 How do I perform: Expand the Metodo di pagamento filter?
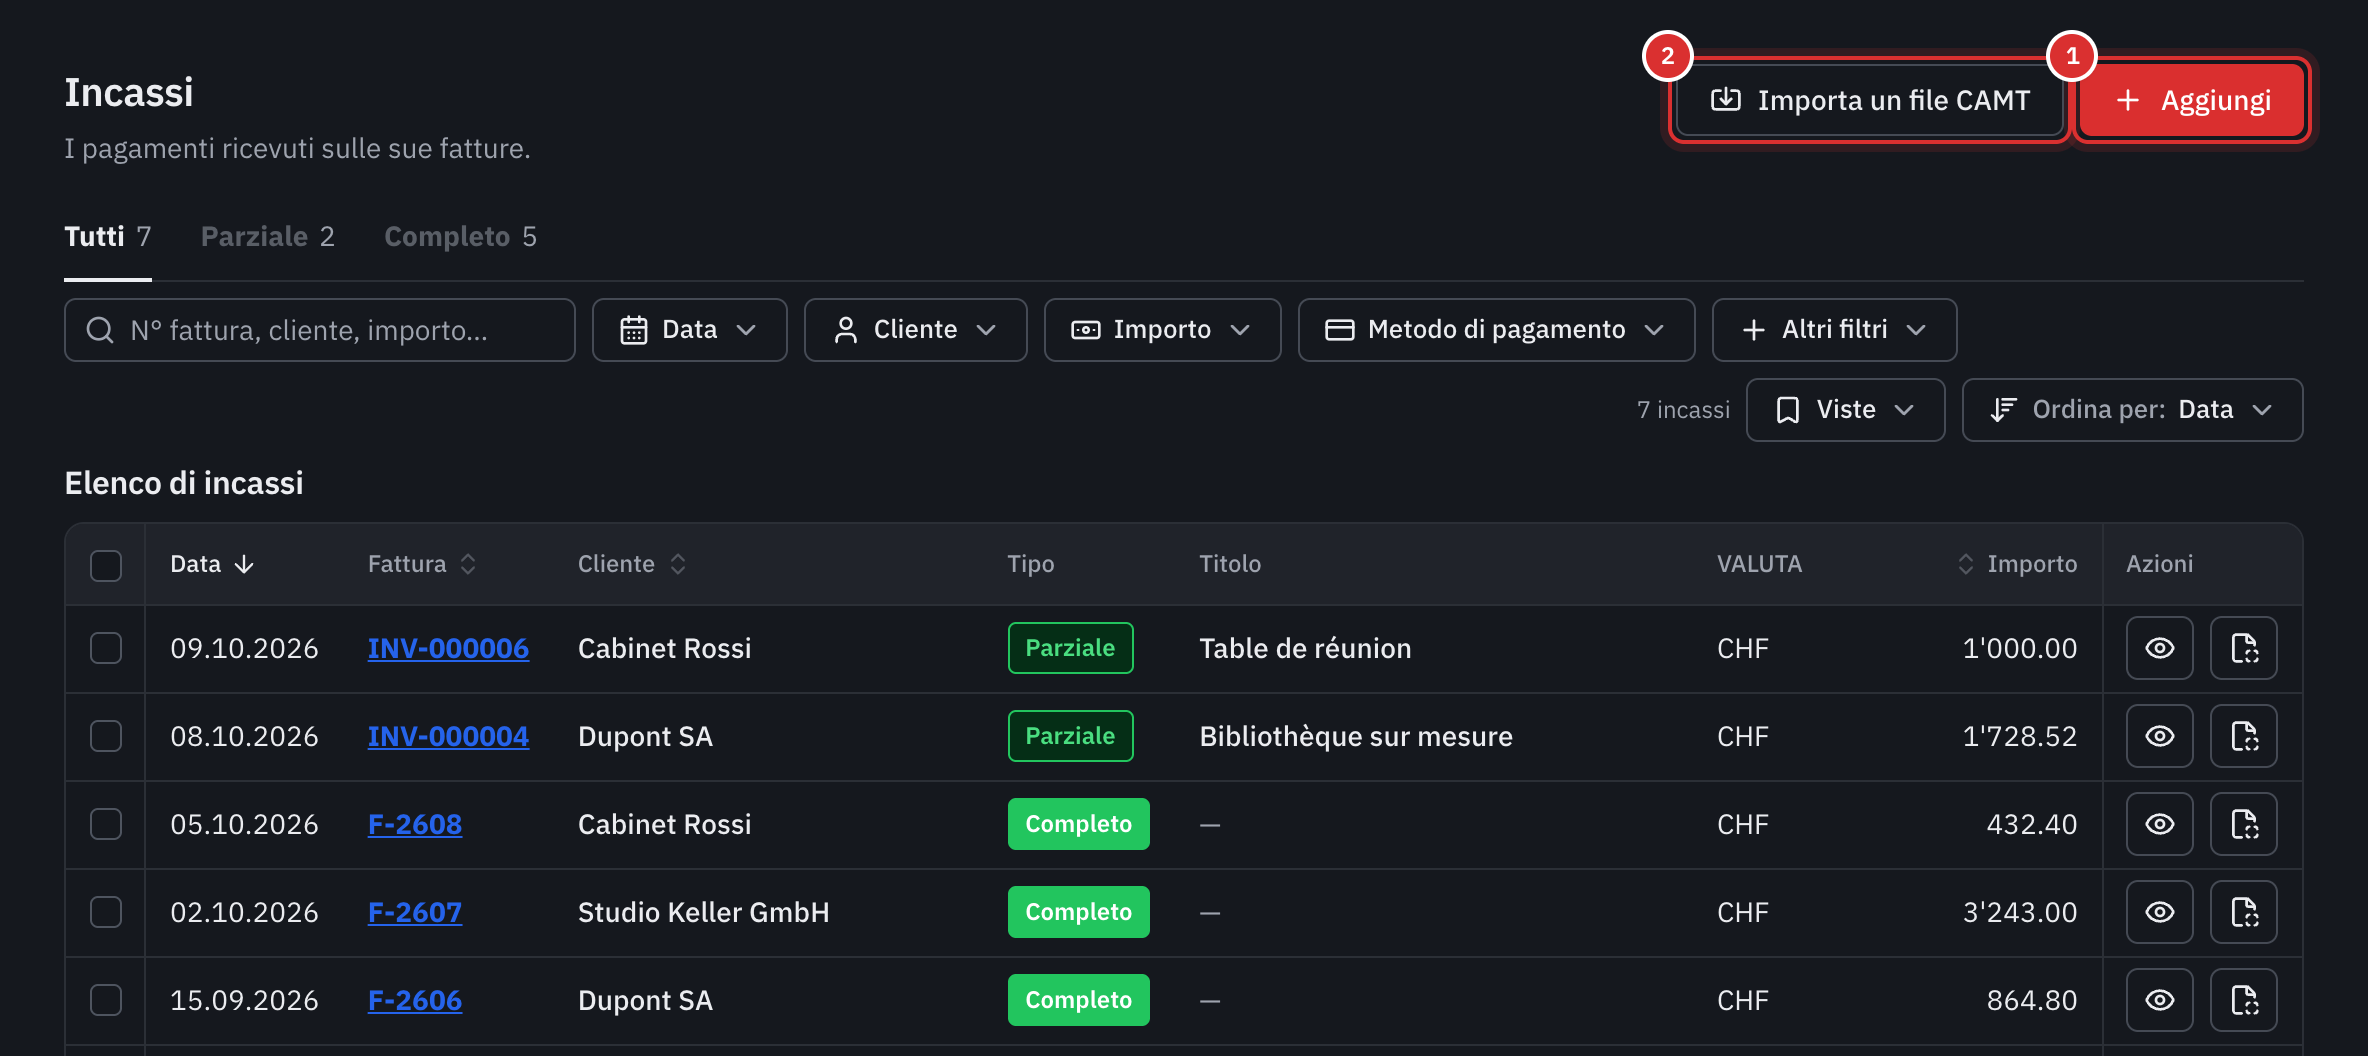[1496, 330]
